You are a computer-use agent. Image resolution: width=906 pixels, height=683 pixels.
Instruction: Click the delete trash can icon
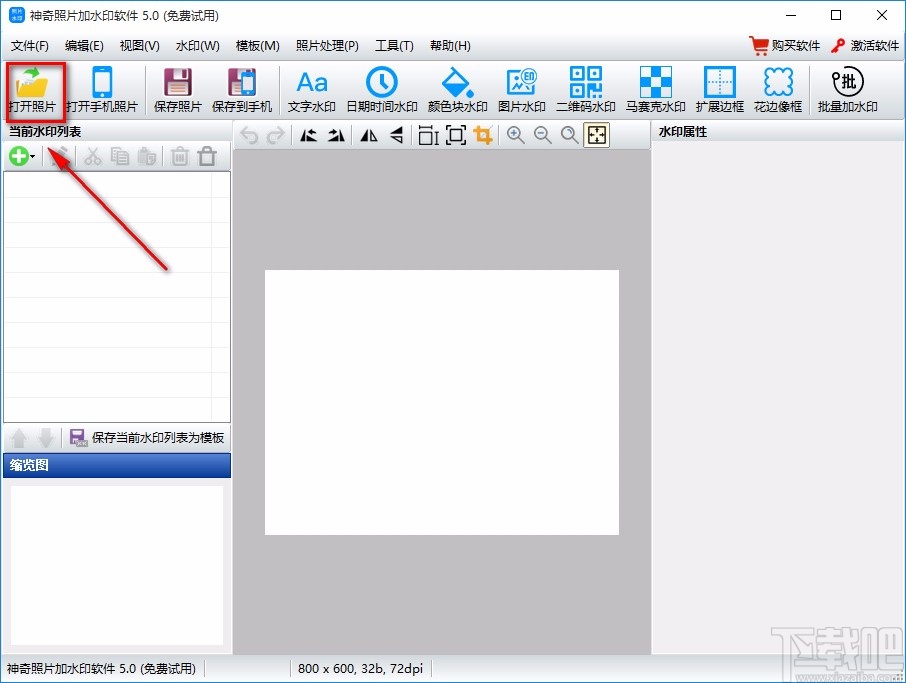point(180,156)
